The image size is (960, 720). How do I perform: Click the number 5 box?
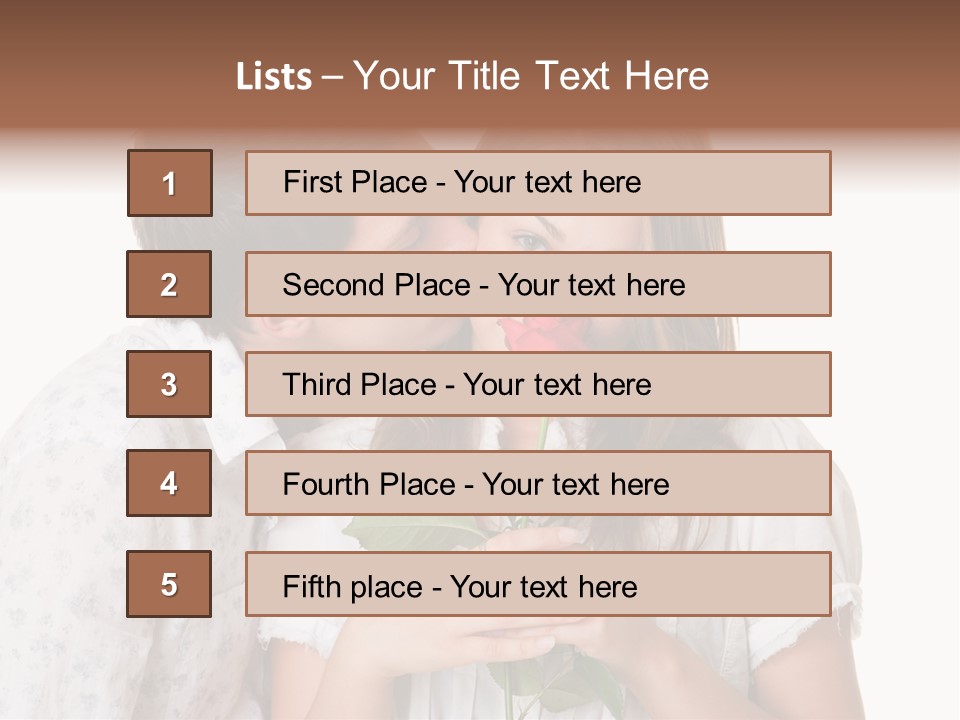[x=169, y=584]
